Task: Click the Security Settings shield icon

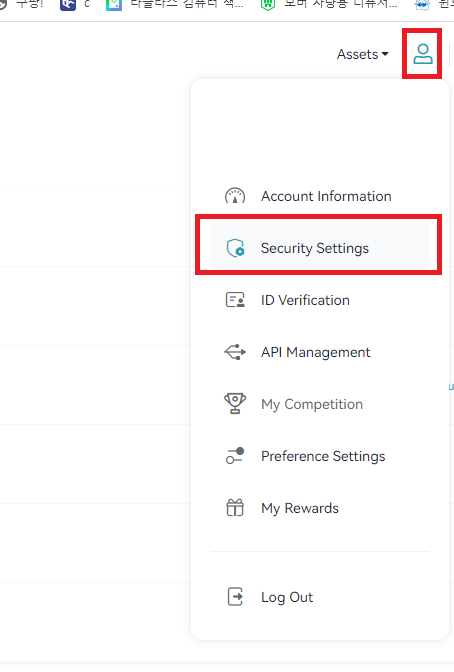Action: tap(235, 248)
